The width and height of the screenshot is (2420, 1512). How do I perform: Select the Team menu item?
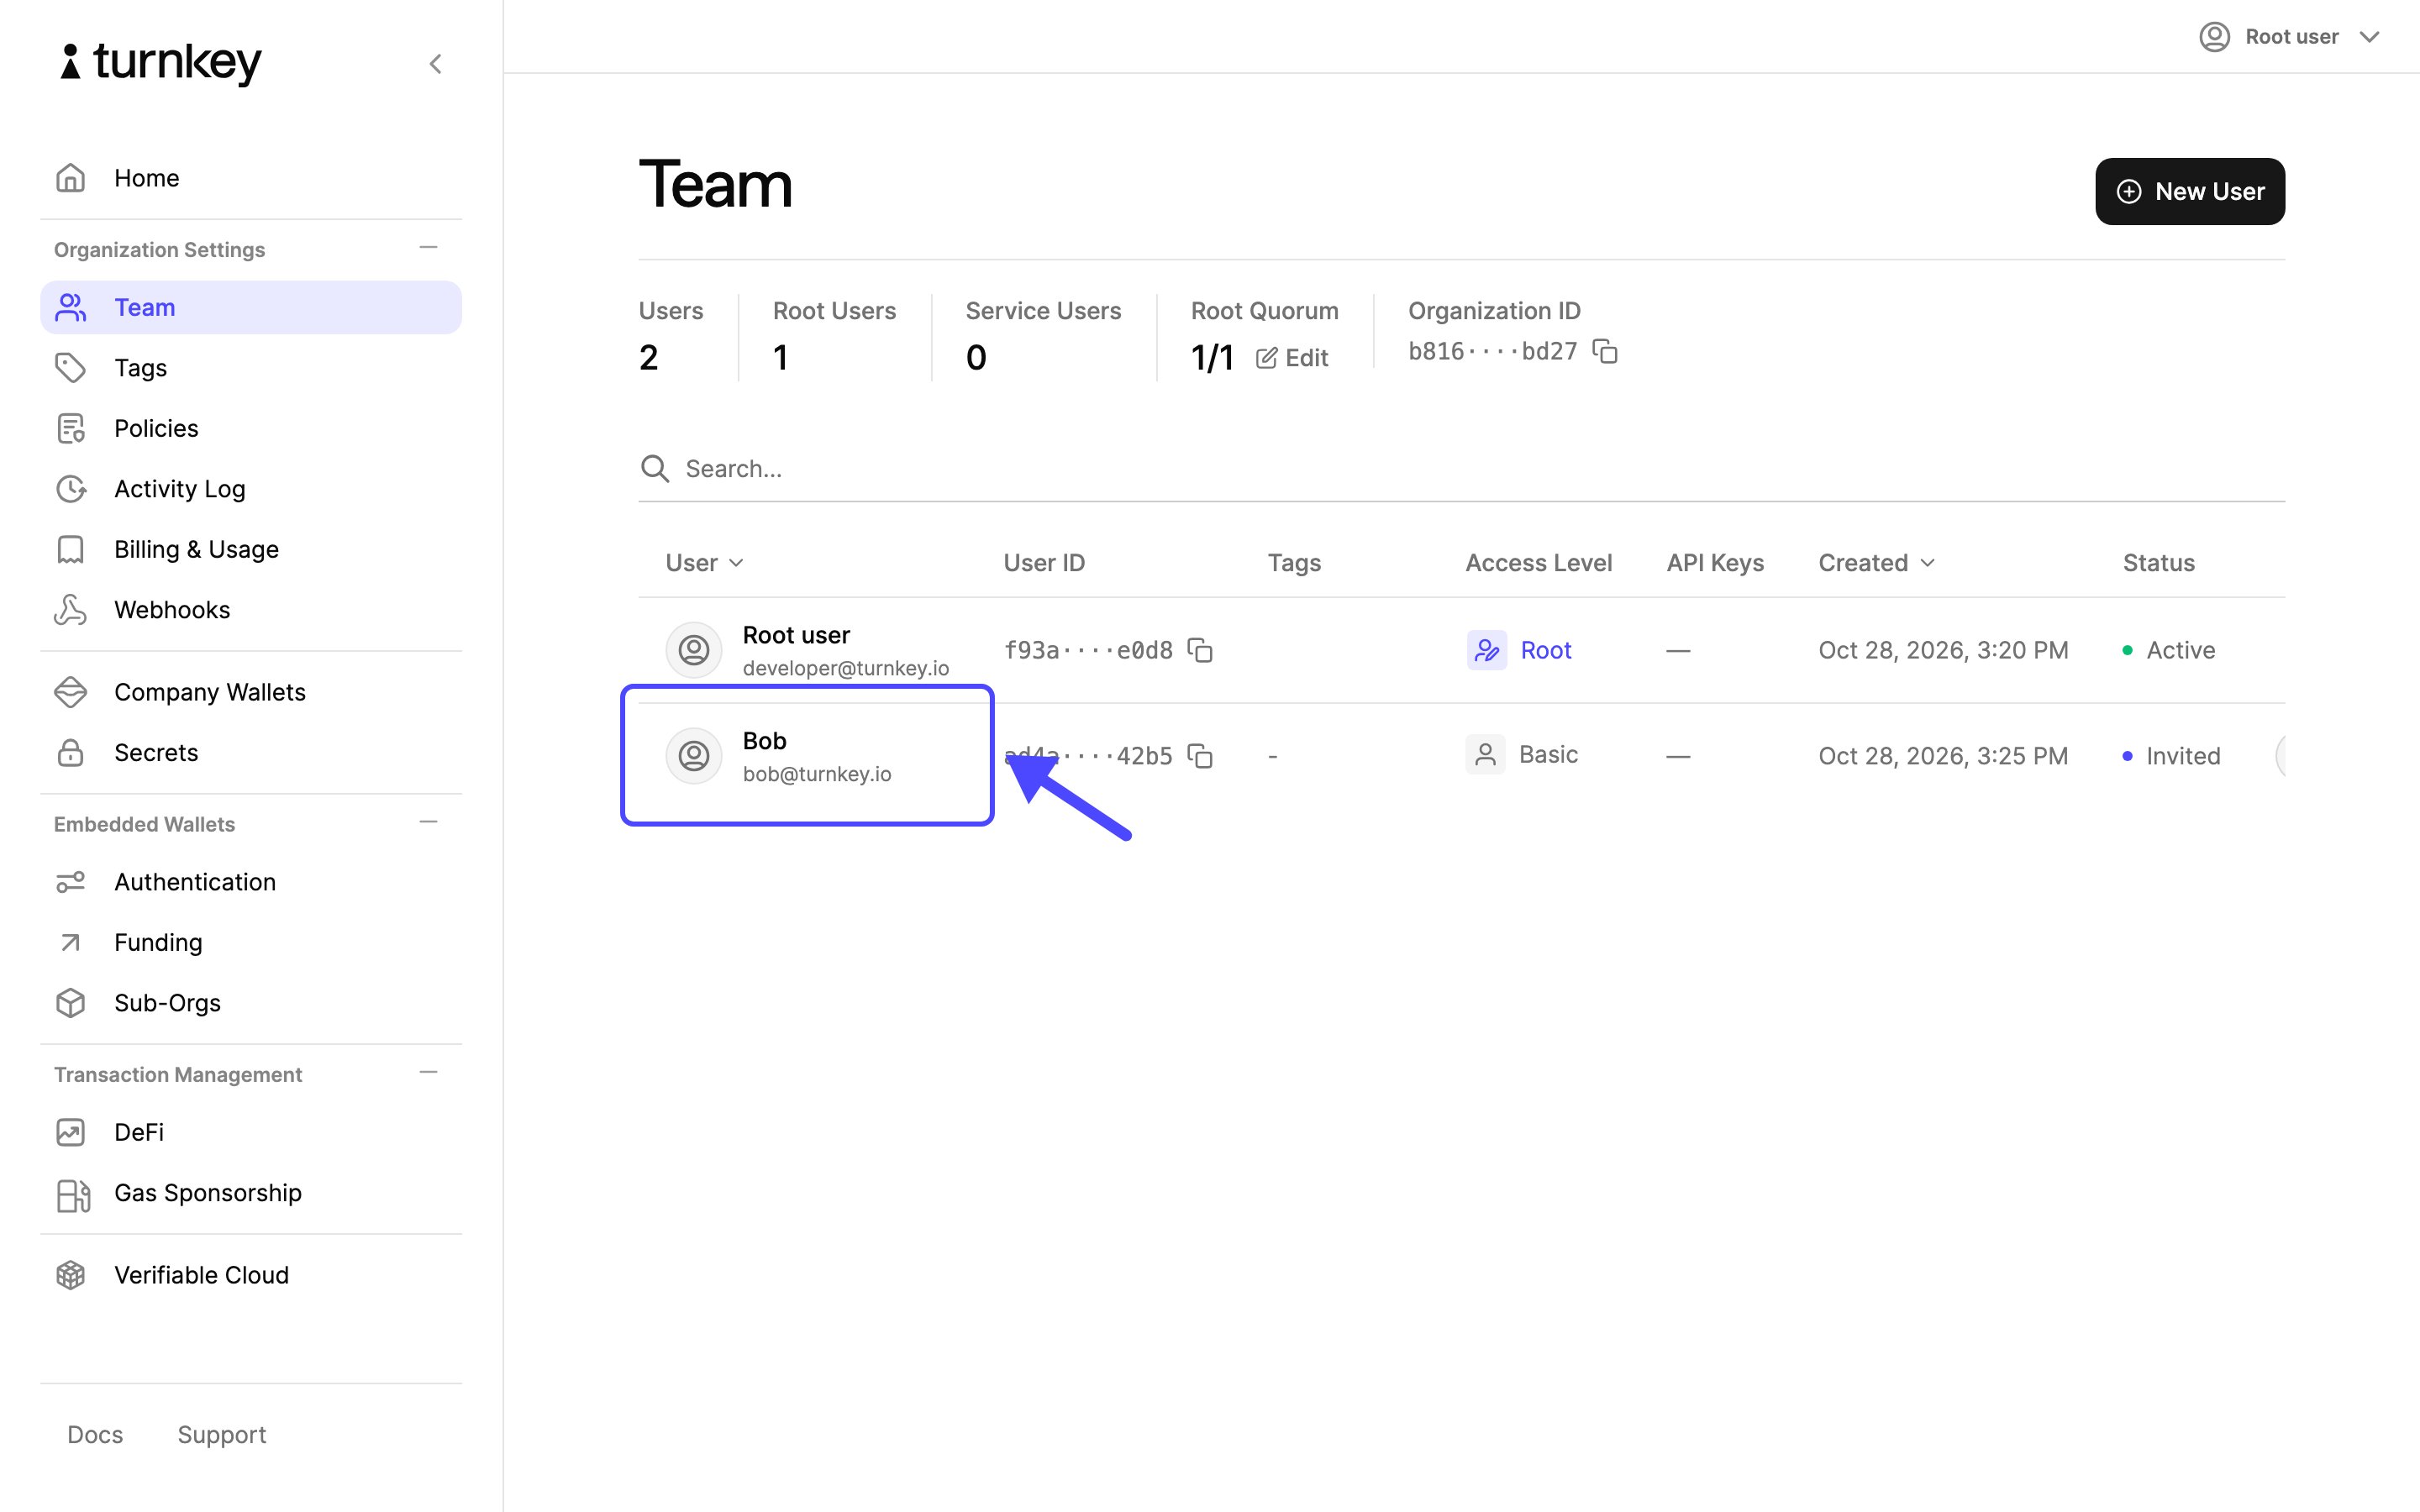pos(251,307)
